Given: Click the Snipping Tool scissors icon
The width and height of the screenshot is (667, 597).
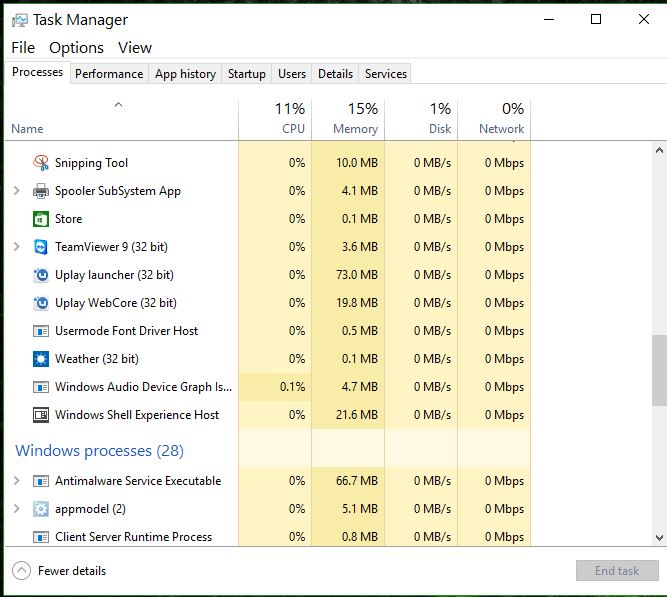Looking at the screenshot, I should click(x=41, y=163).
